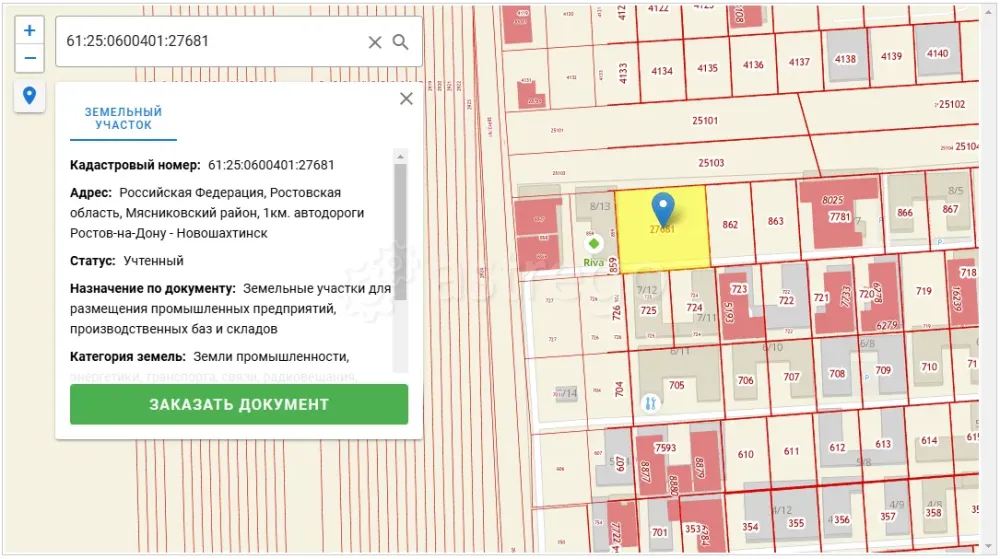Select map parcel 867
Viewport: 1000px width, 559px height.
point(950,209)
